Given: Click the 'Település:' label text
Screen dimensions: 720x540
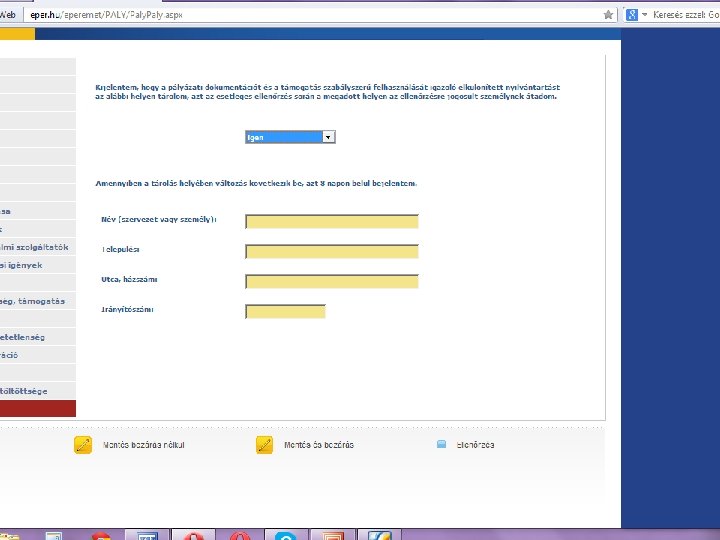Looking at the screenshot, I should pyautogui.click(x=120, y=249).
